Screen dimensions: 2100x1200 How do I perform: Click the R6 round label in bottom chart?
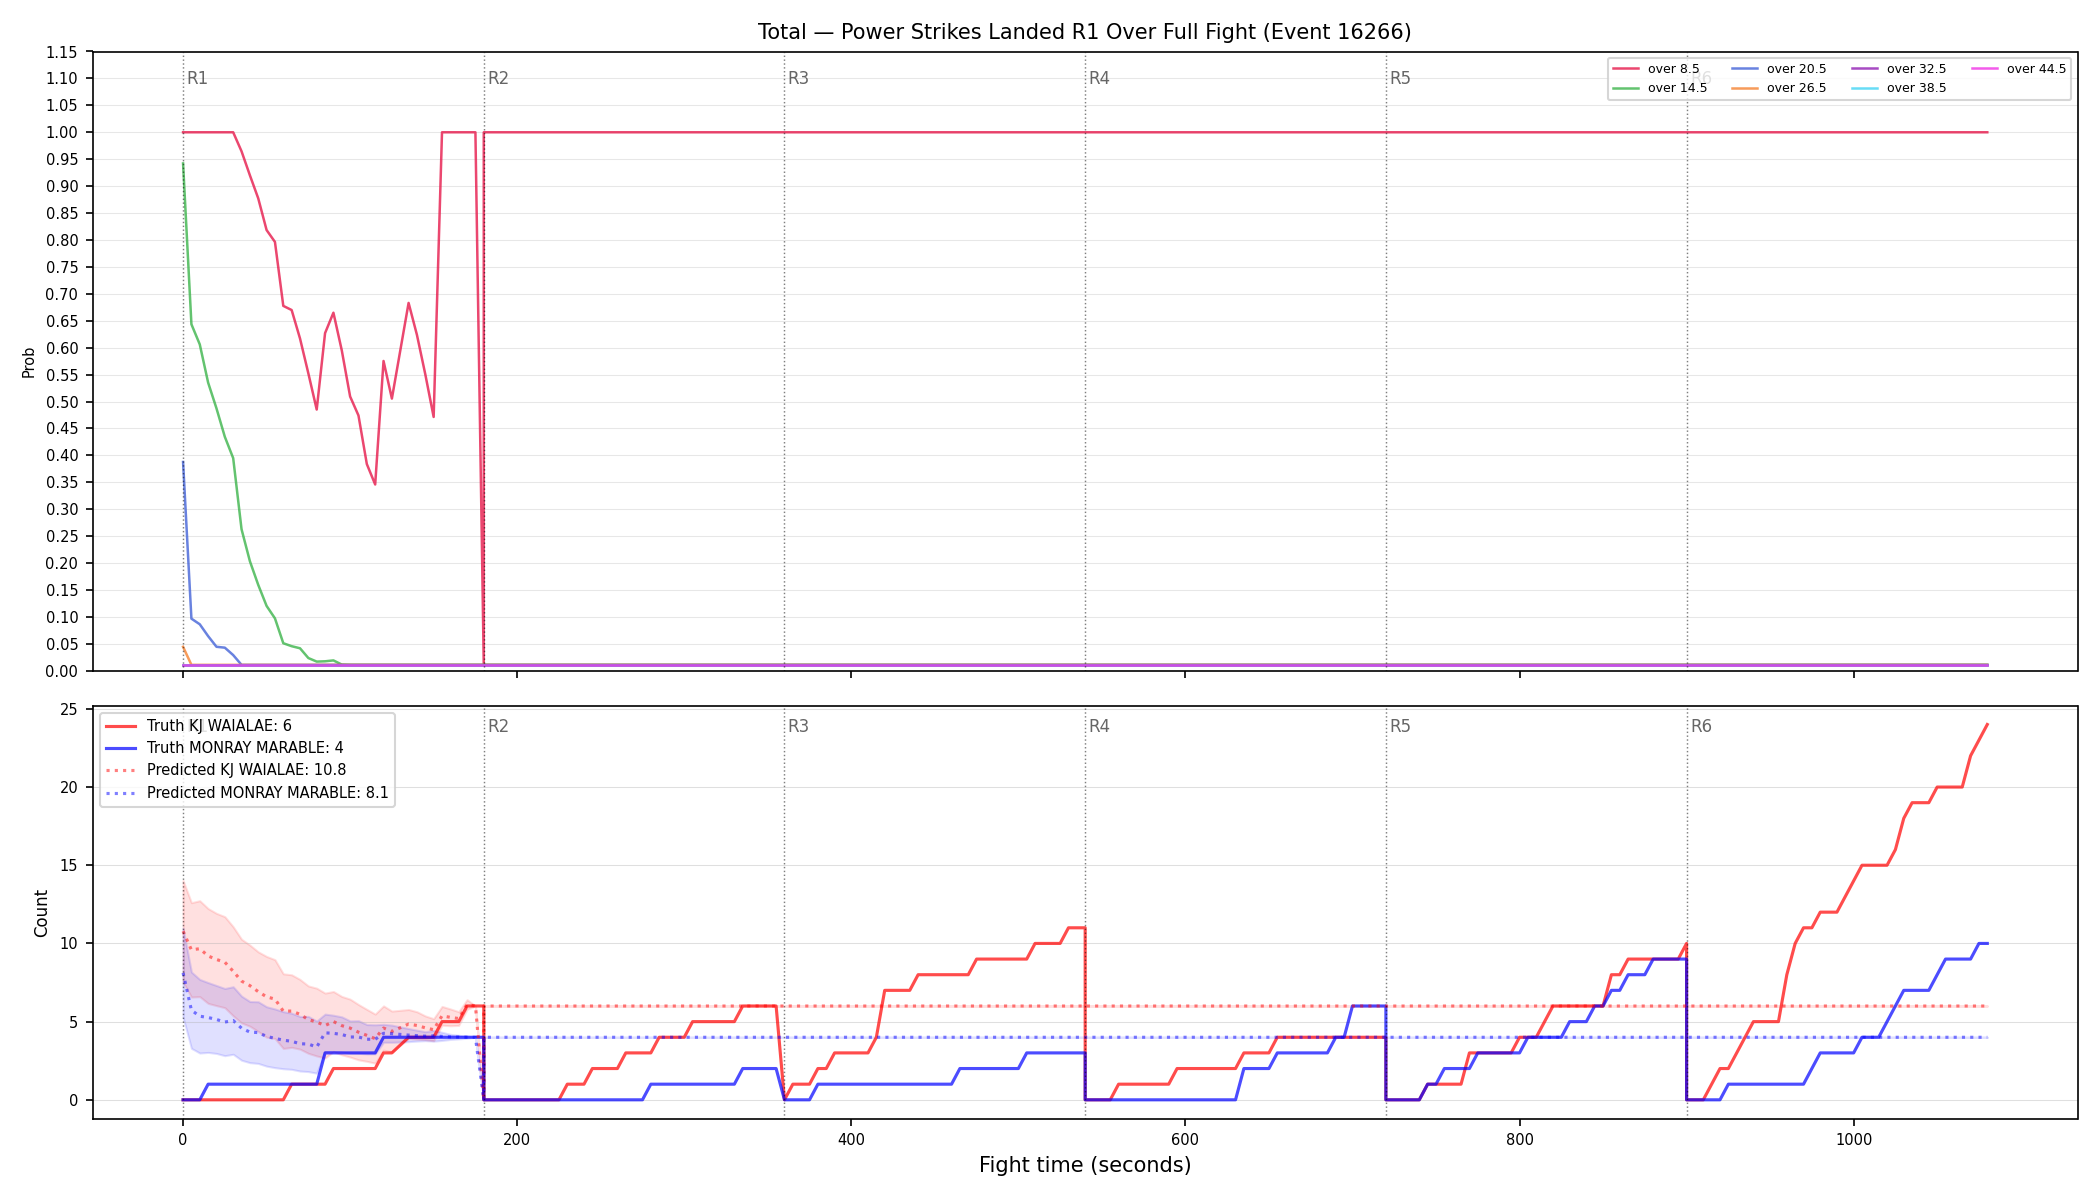tap(1701, 726)
